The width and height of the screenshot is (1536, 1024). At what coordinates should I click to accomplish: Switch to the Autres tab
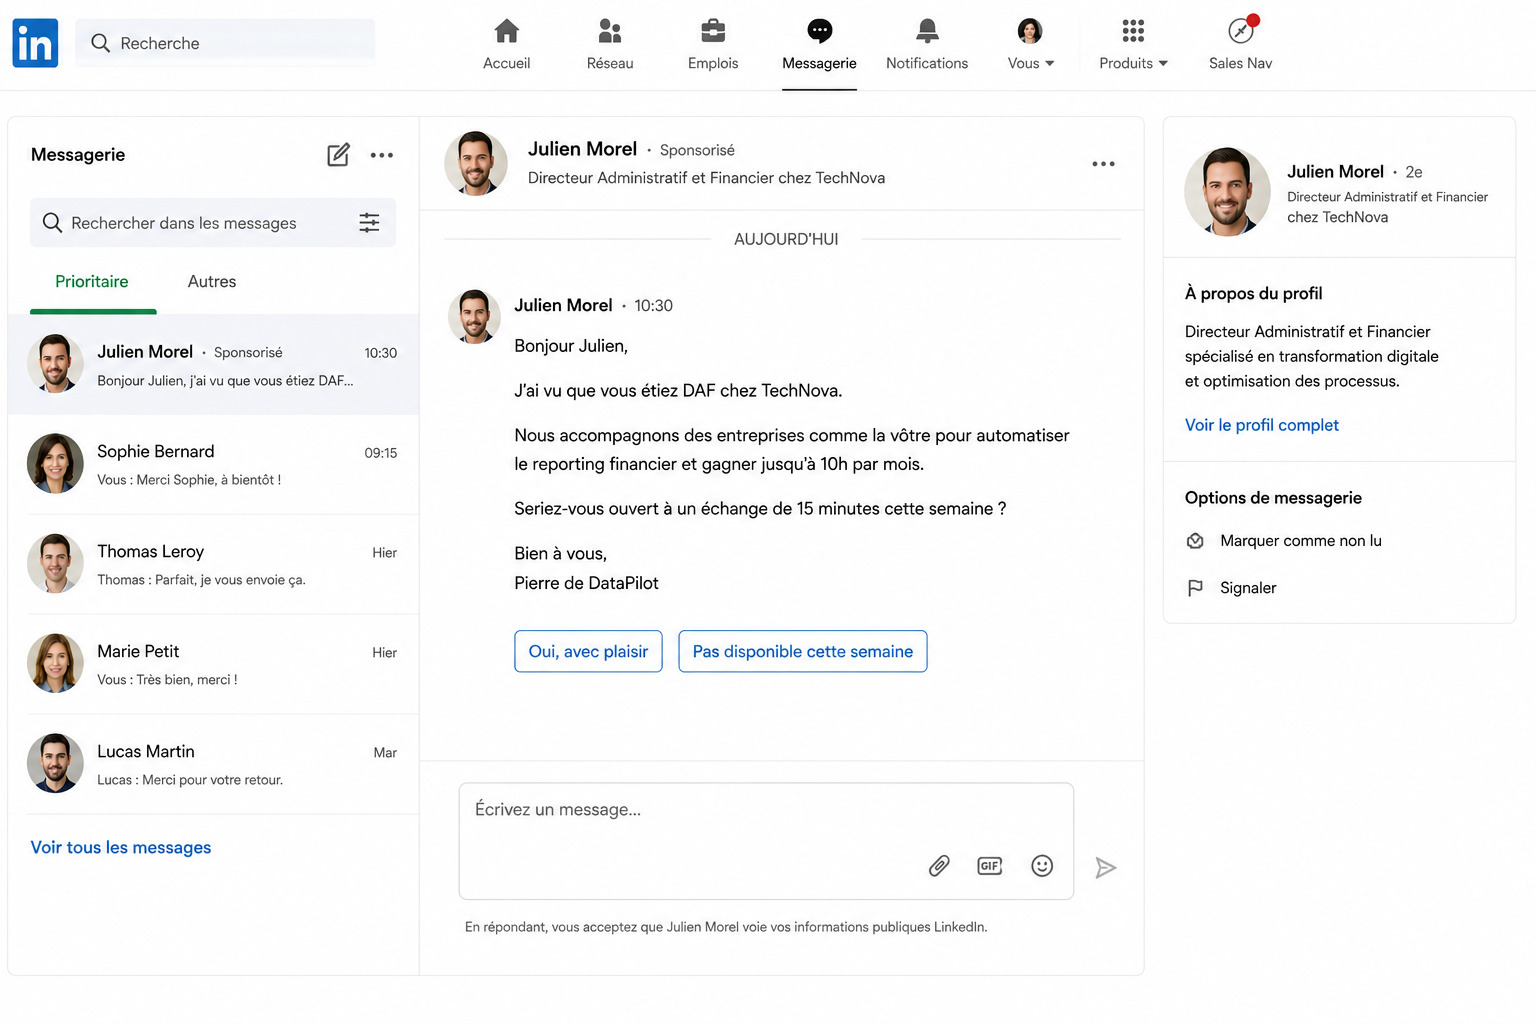(x=212, y=282)
